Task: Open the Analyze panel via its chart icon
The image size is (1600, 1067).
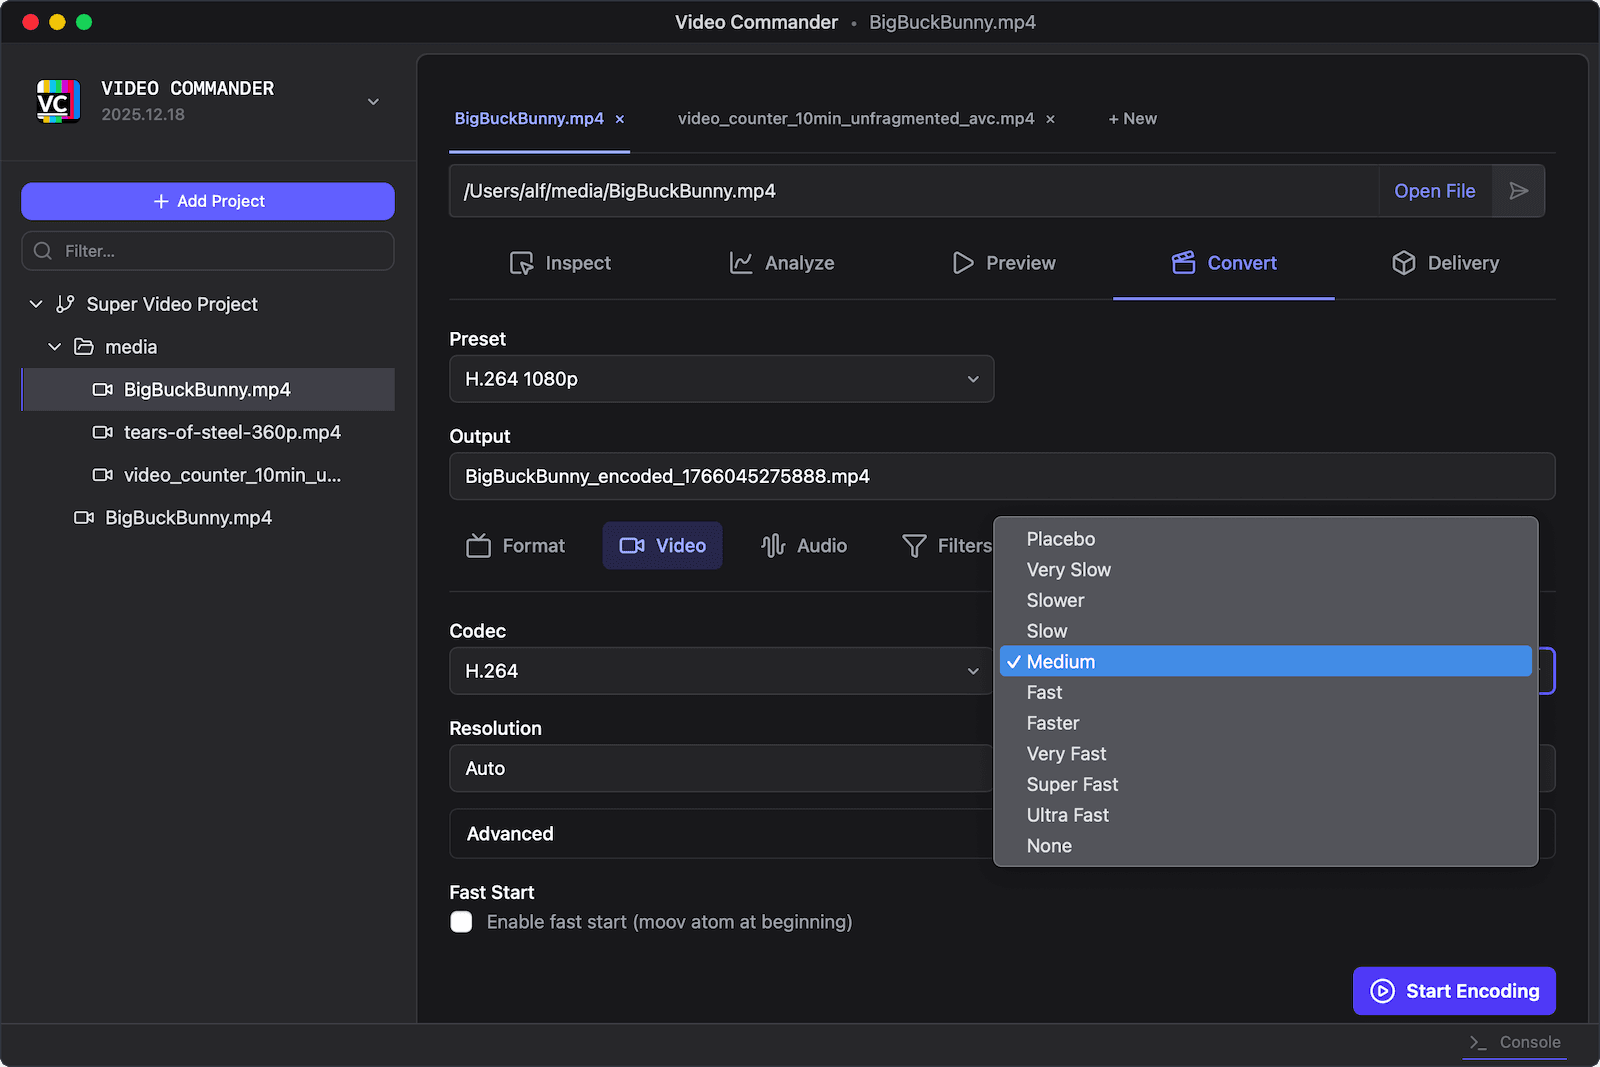Action: (740, 263)
